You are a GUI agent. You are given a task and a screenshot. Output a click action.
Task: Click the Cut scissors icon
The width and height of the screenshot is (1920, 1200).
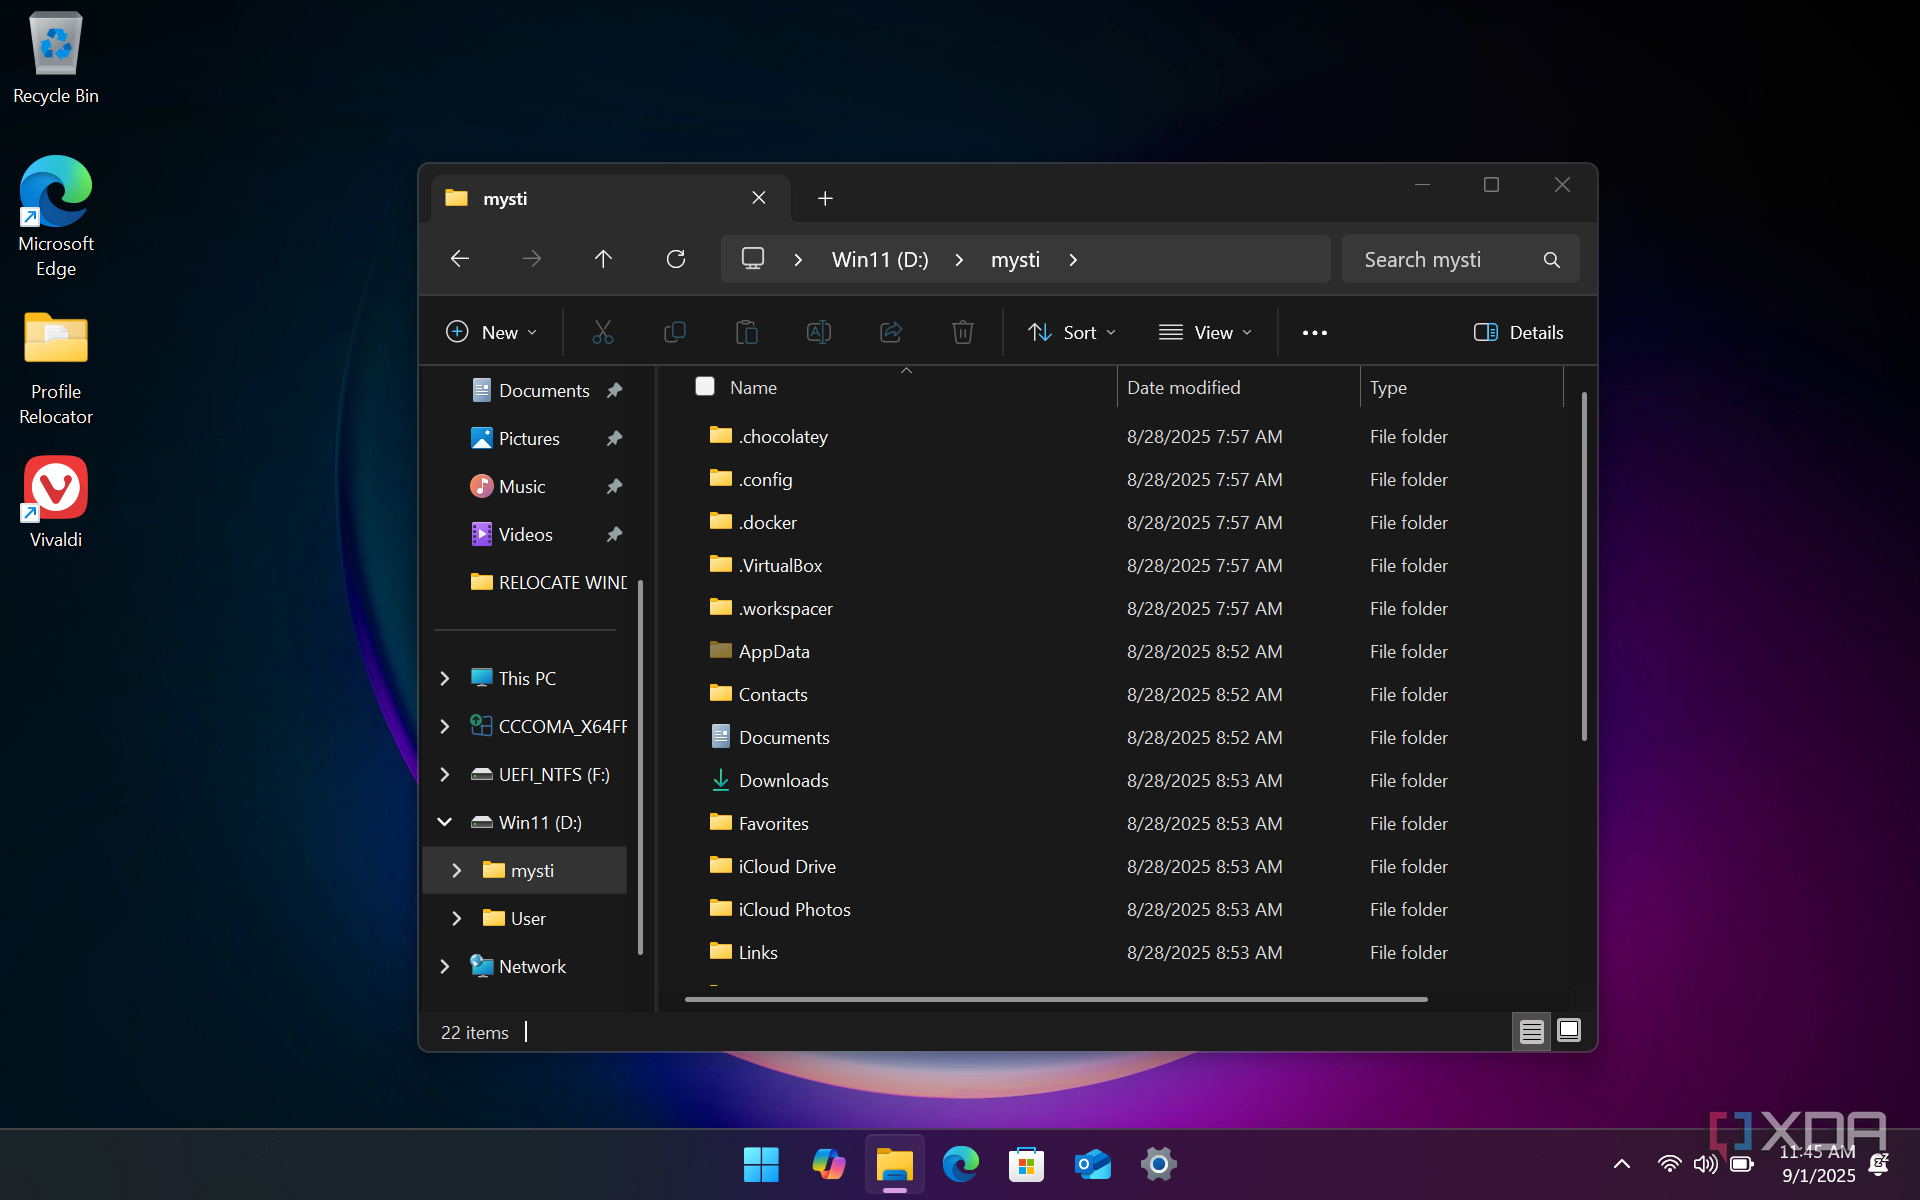602,332
